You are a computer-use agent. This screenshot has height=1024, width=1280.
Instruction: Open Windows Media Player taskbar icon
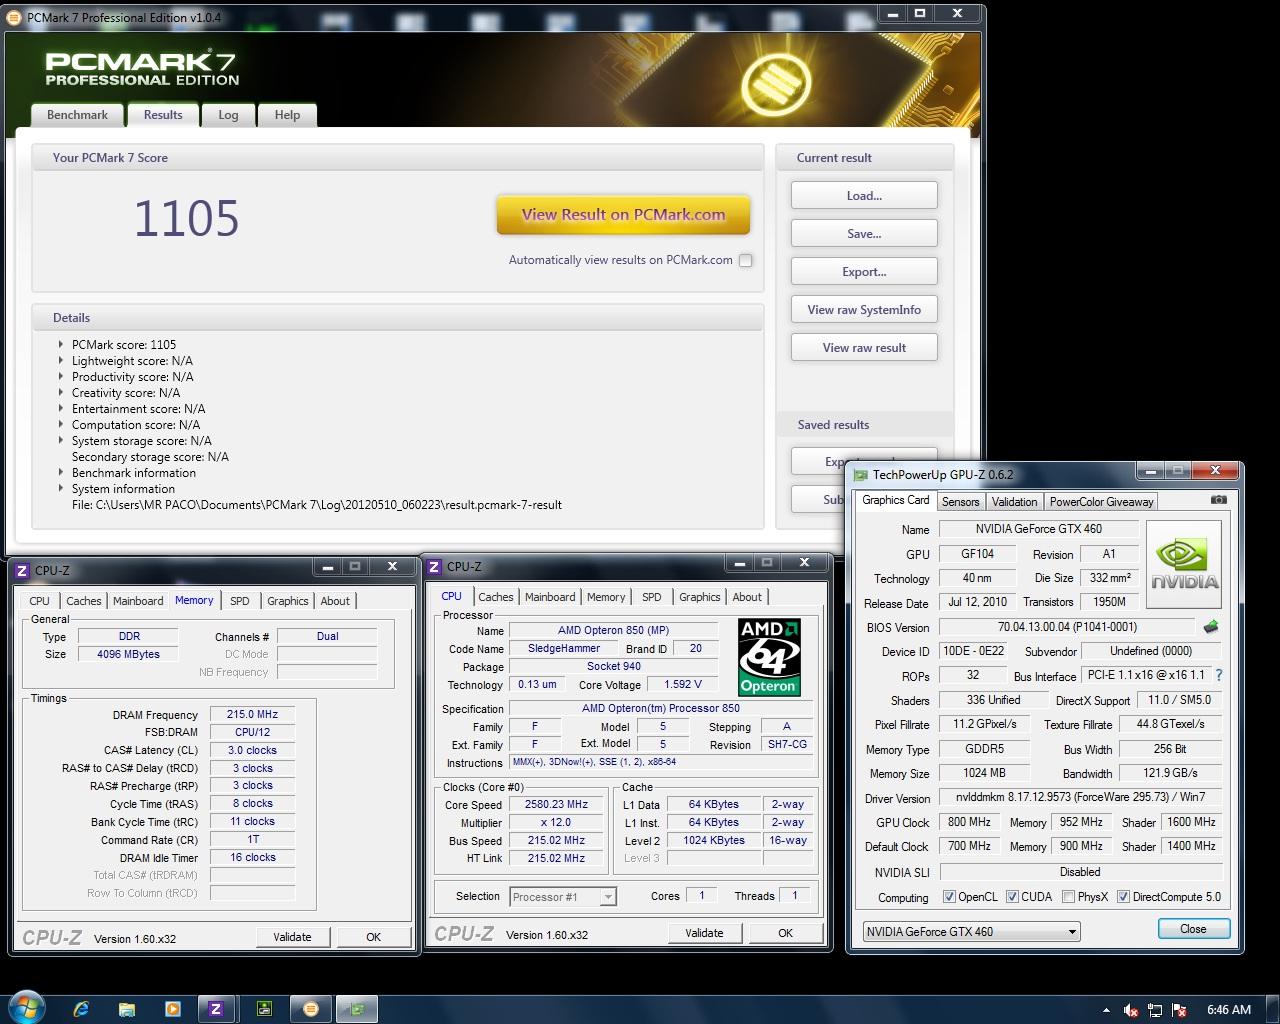(x=172, y=1009)
